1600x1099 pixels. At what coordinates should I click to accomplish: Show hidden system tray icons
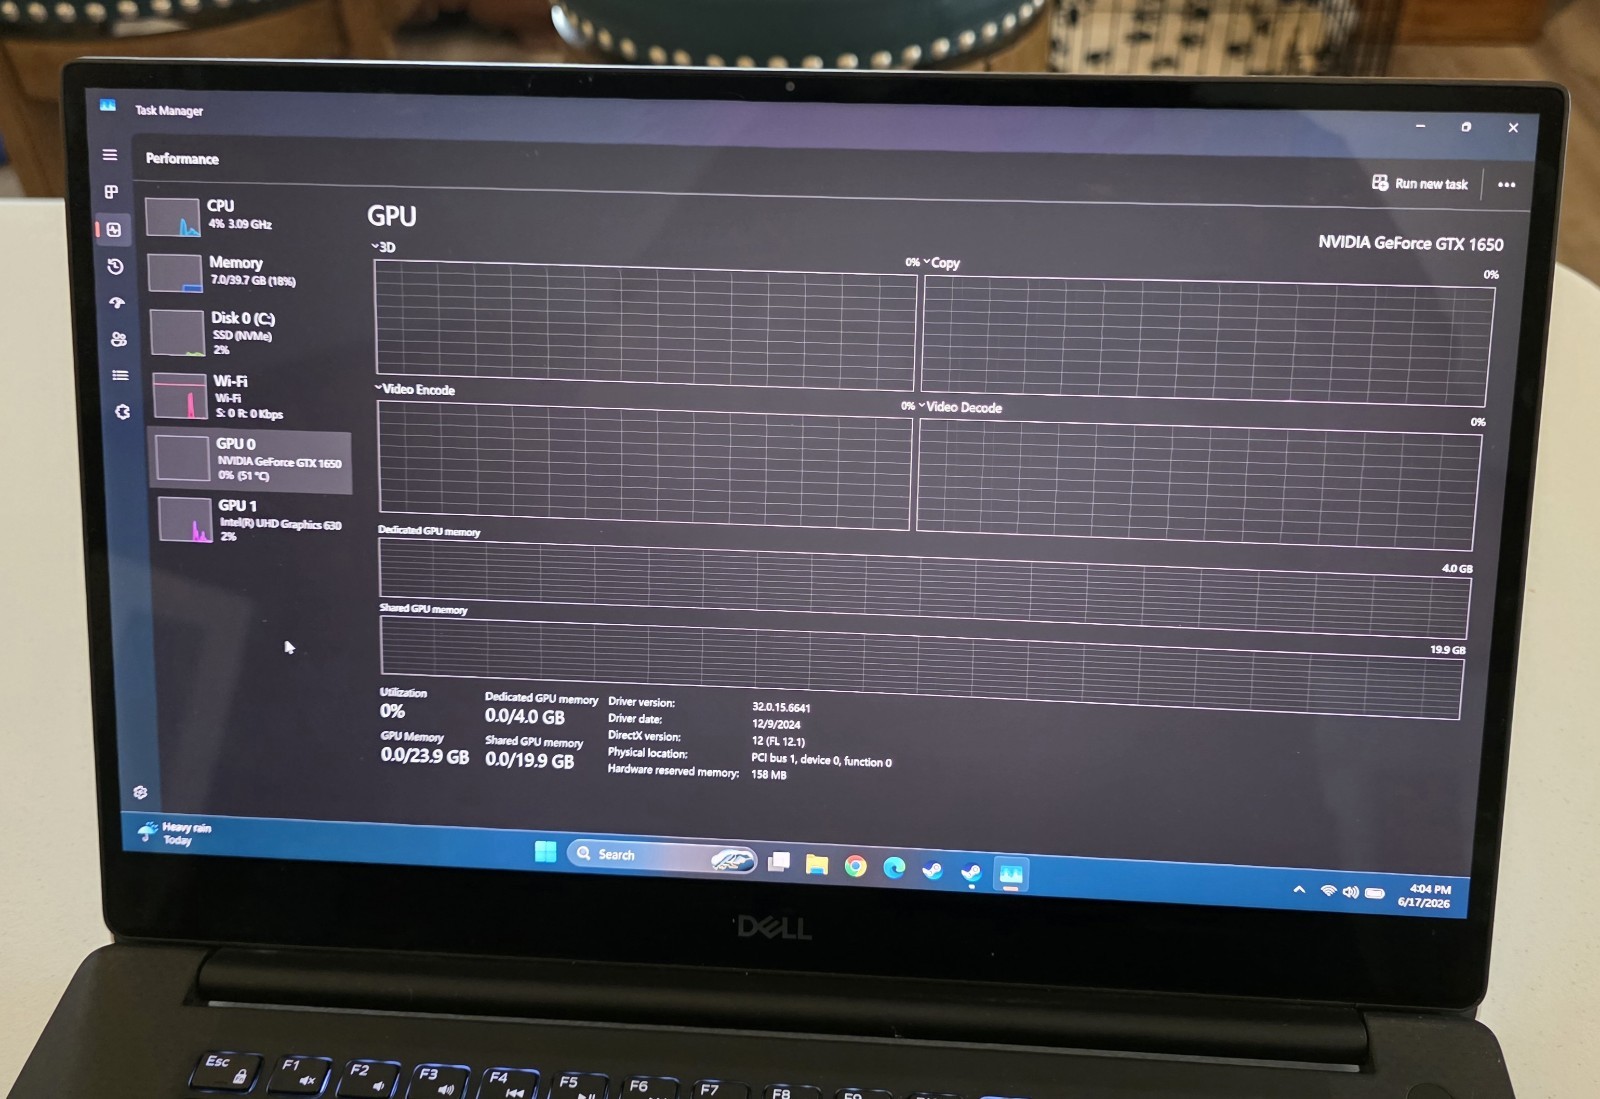tap(1299, 889)
